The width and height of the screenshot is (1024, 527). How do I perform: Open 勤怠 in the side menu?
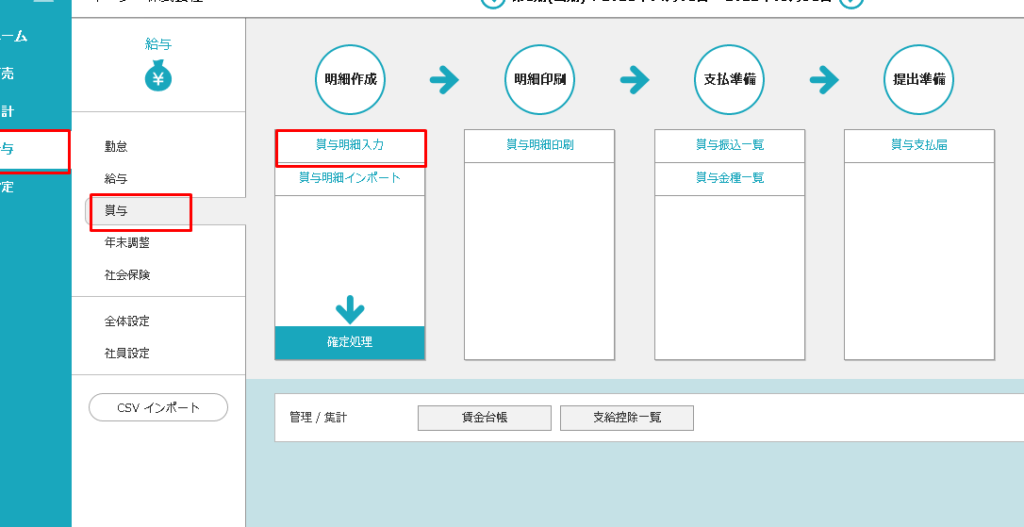(x=116, y=147)
